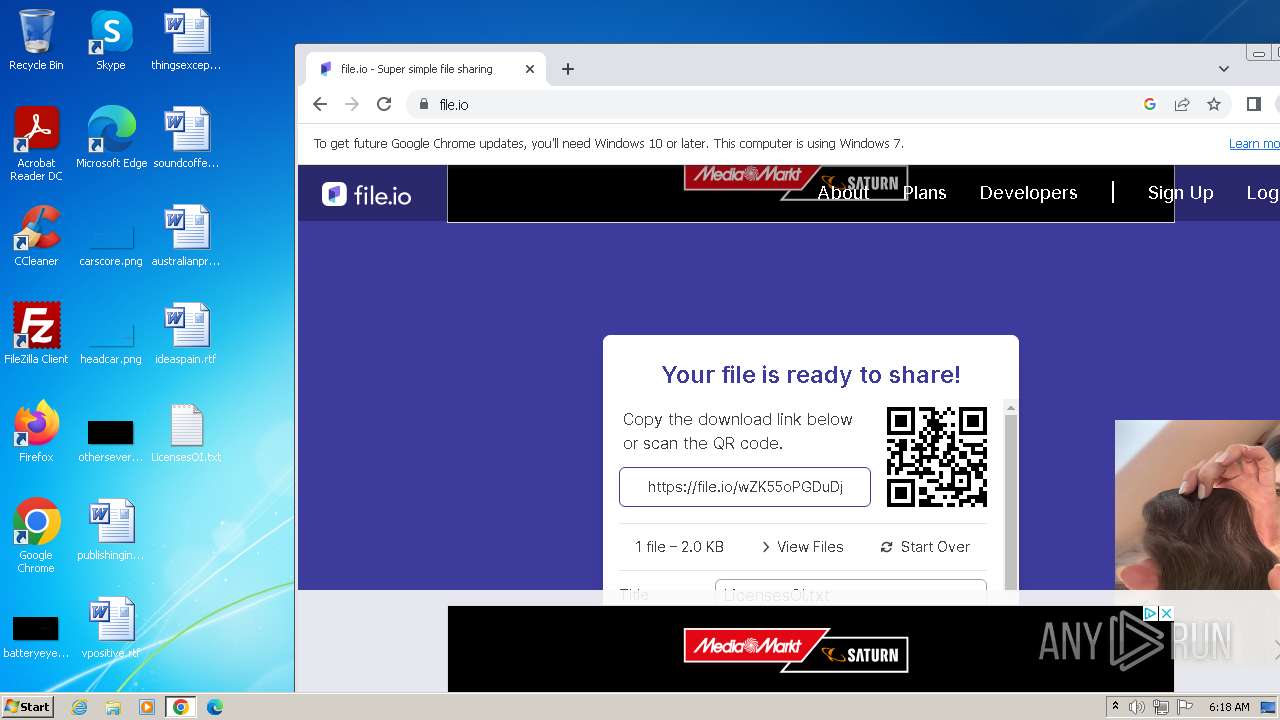Expand View Files section
The height and width of the screenshot is (720, 1280).
point(802,547)
